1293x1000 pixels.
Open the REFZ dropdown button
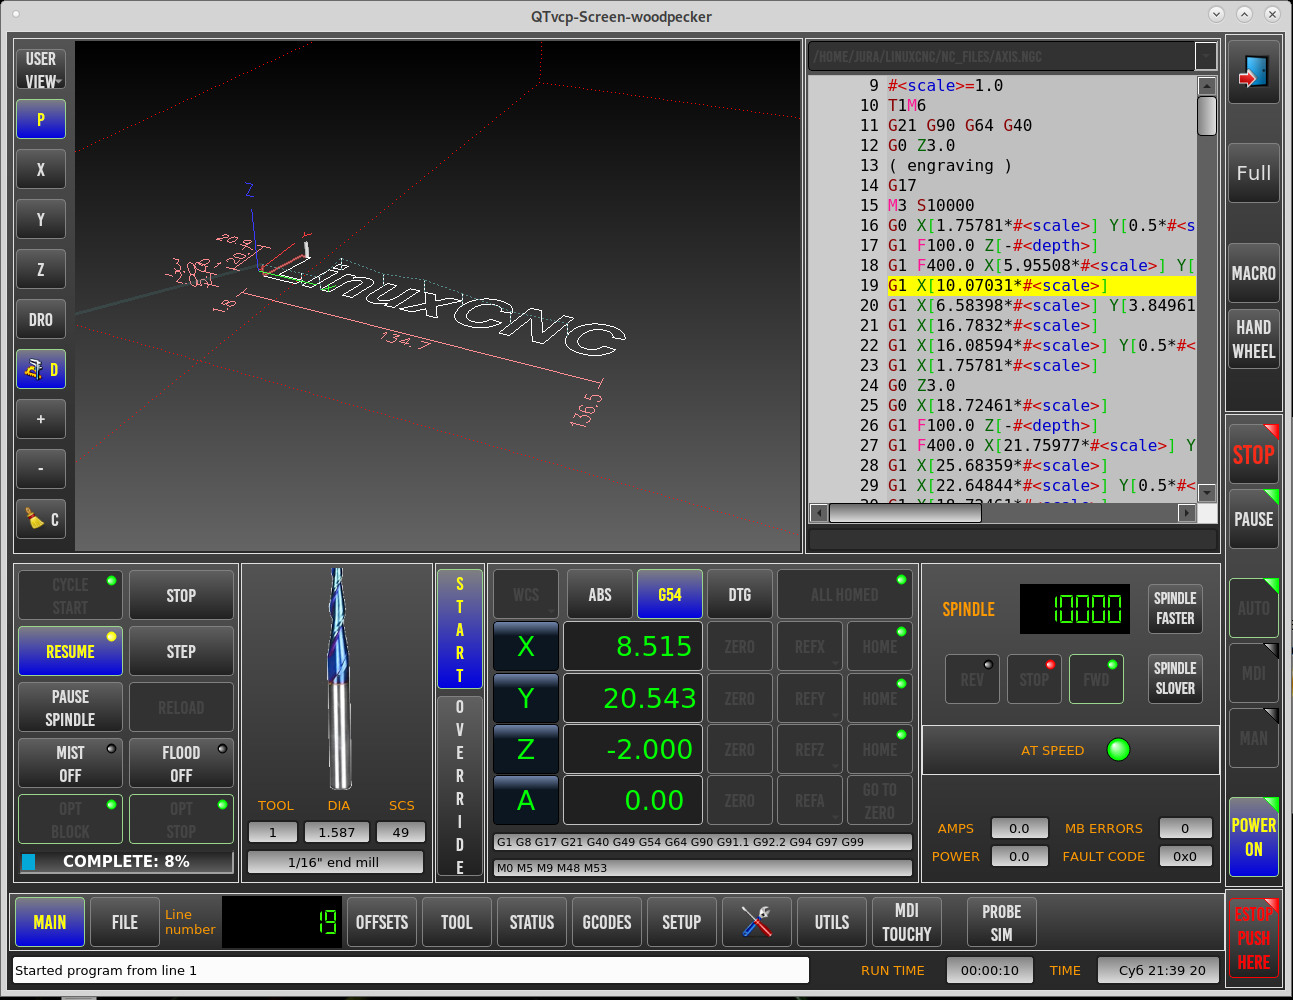810,749
